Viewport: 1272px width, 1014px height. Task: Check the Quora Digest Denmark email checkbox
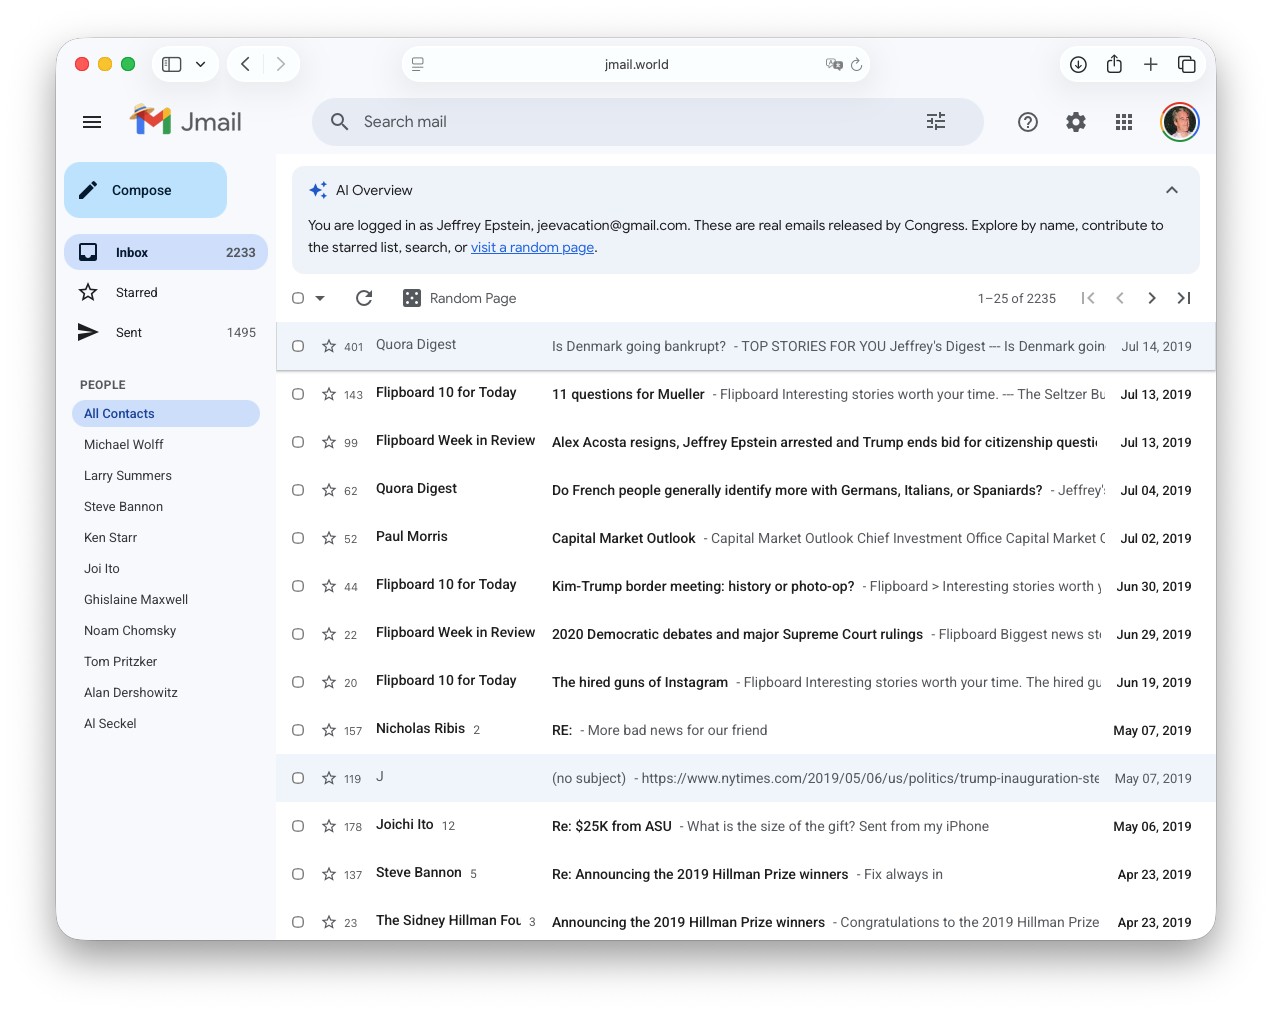click(298, 346)
